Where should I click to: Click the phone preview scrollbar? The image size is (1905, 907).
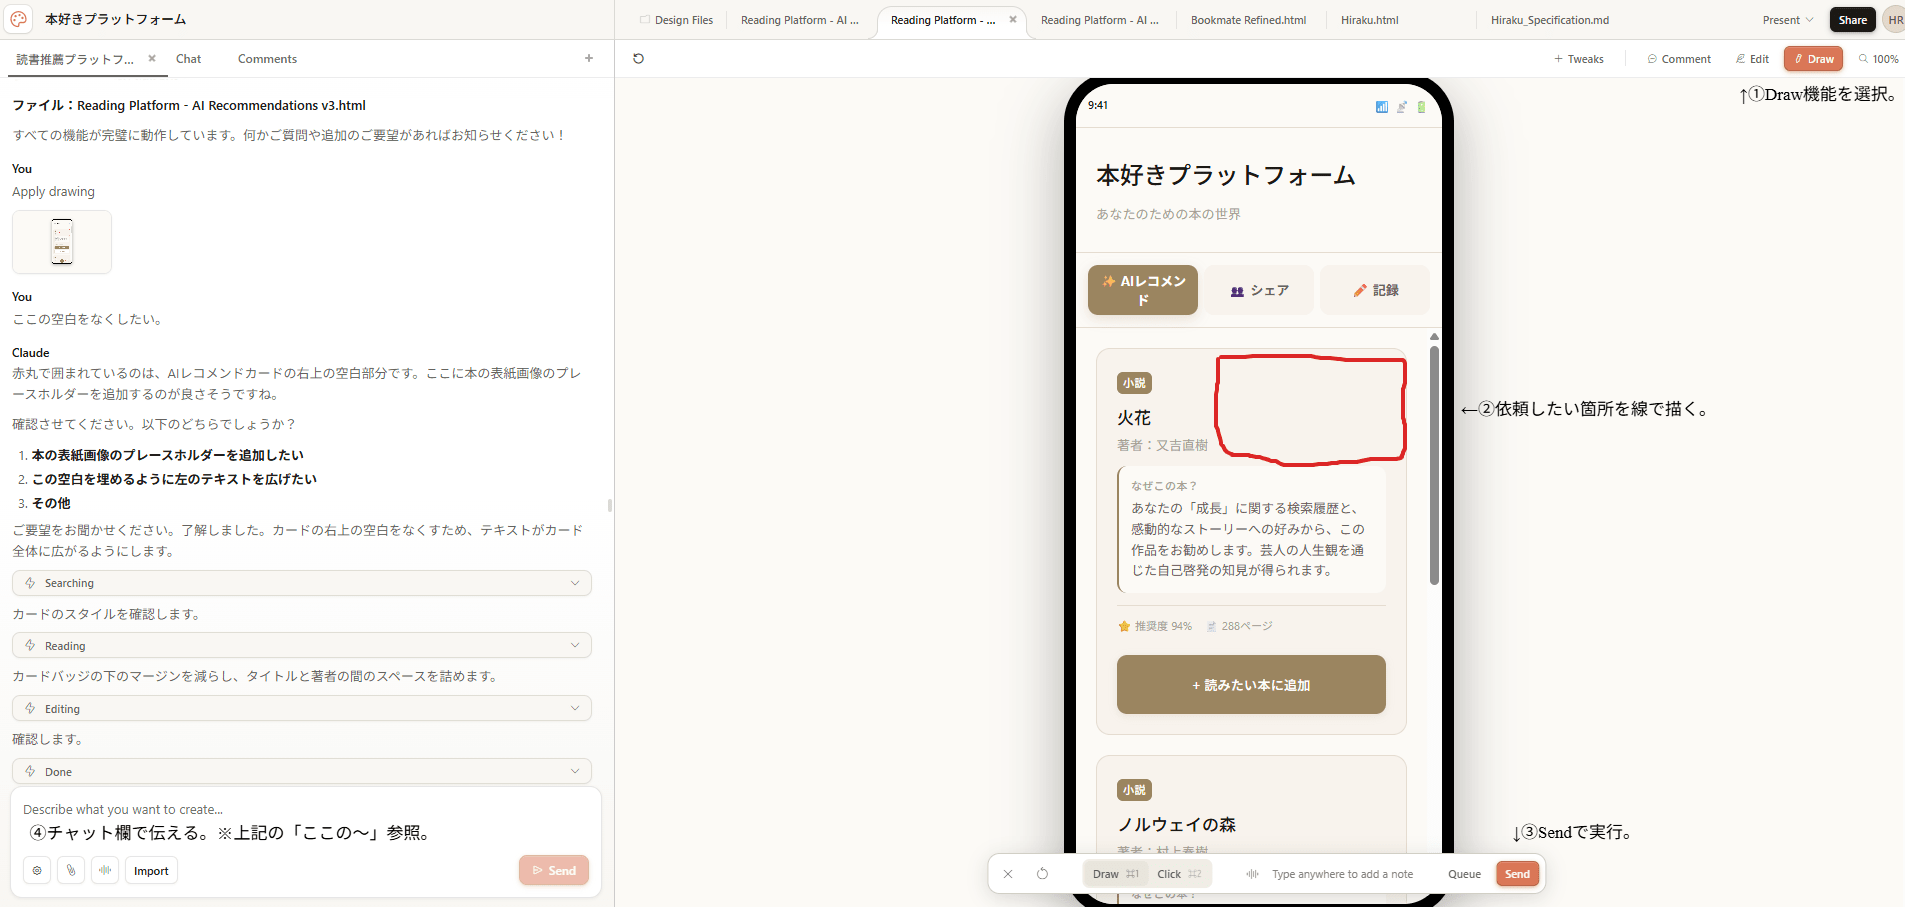pos(1434,465)
